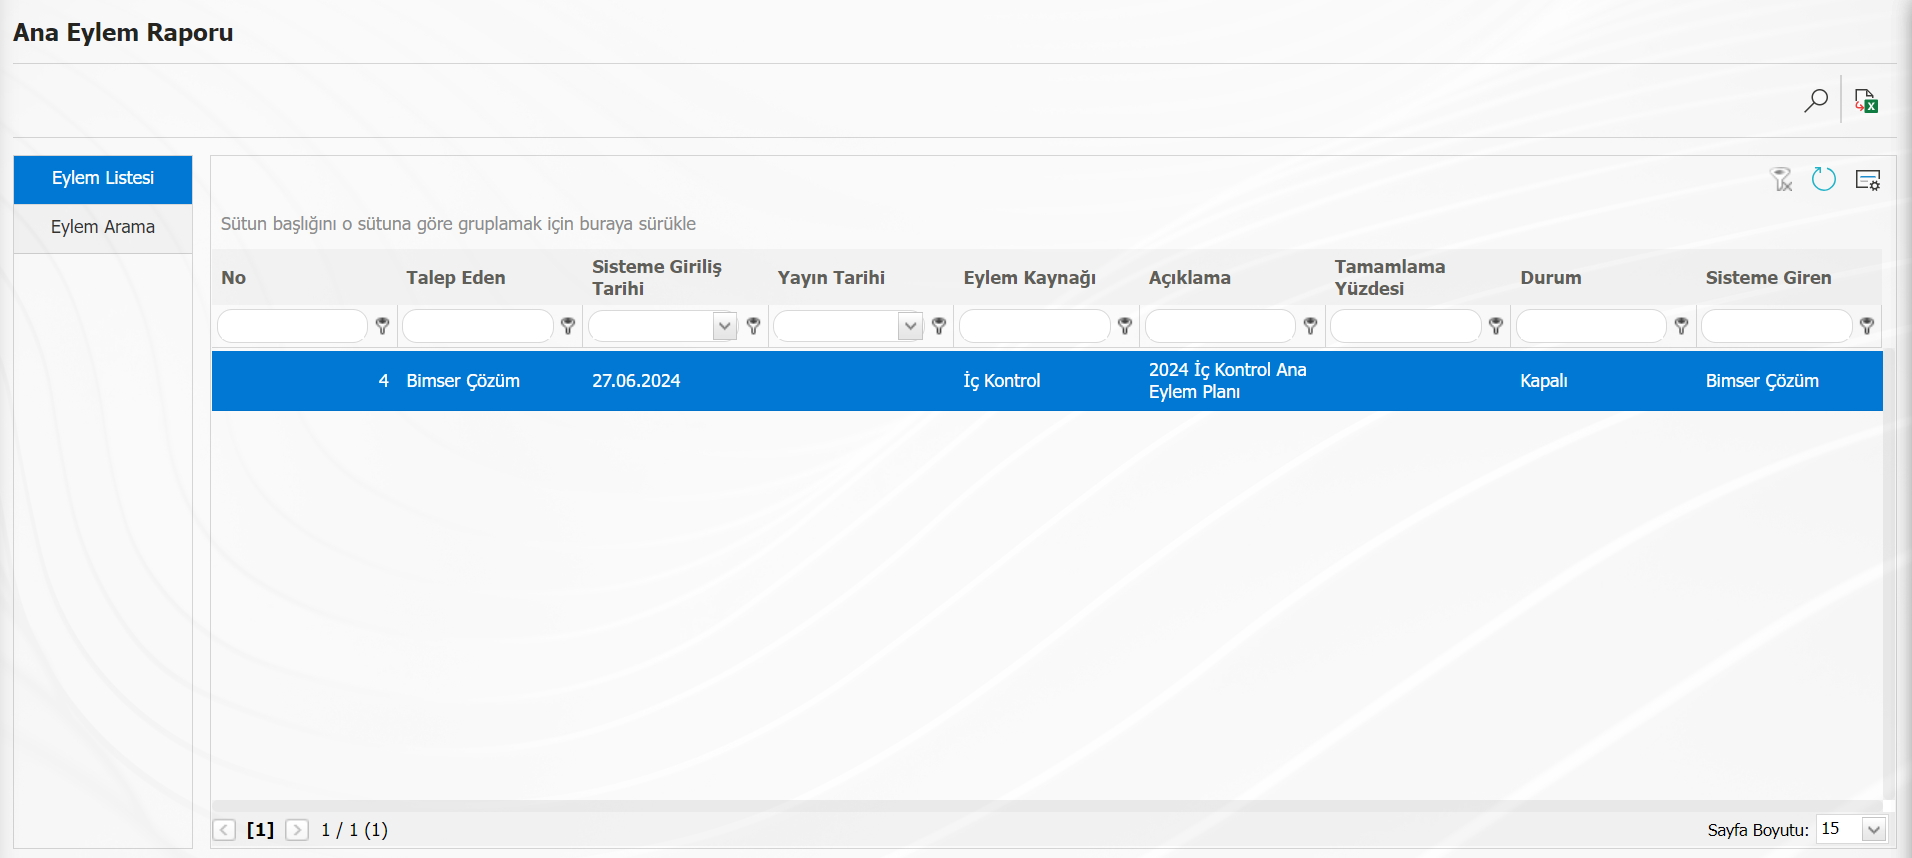Sort by Yayın Tarihi column header

831,278
